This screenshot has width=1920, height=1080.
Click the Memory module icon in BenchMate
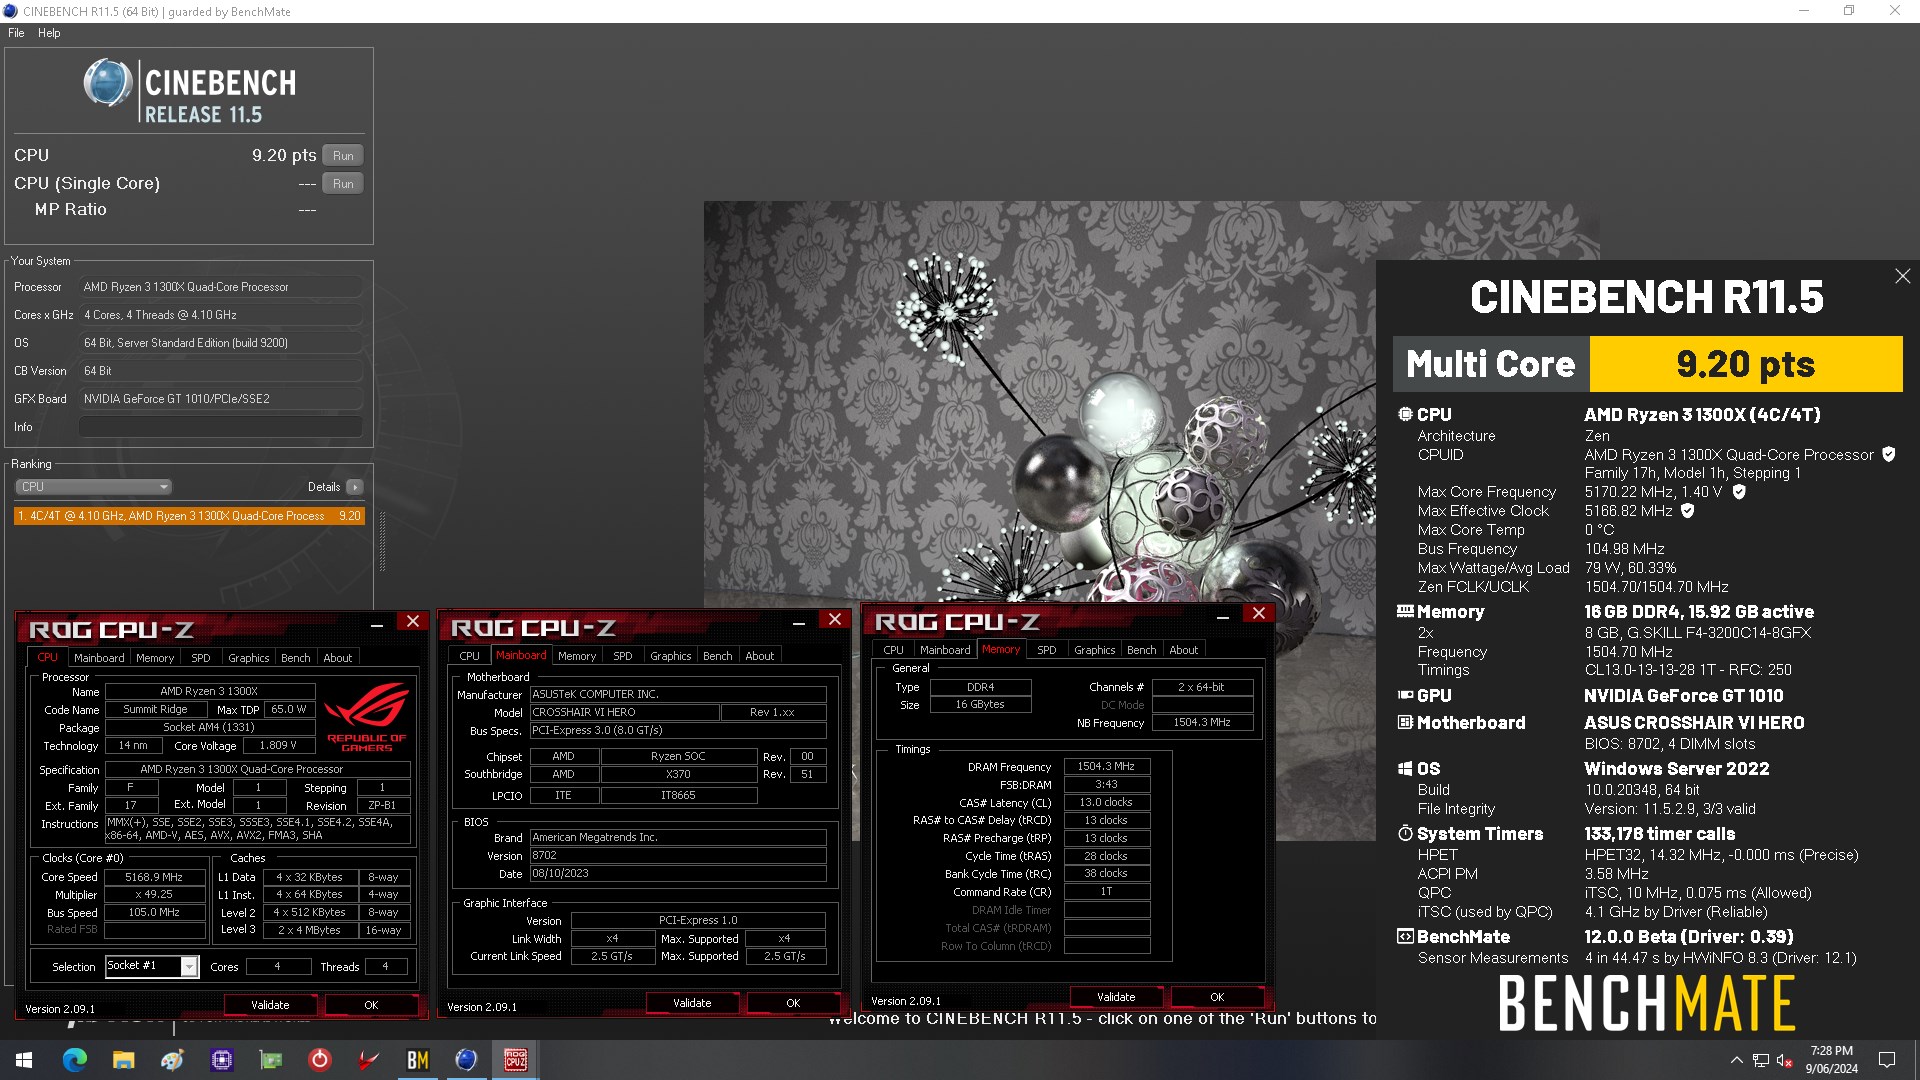[1405, 611]
